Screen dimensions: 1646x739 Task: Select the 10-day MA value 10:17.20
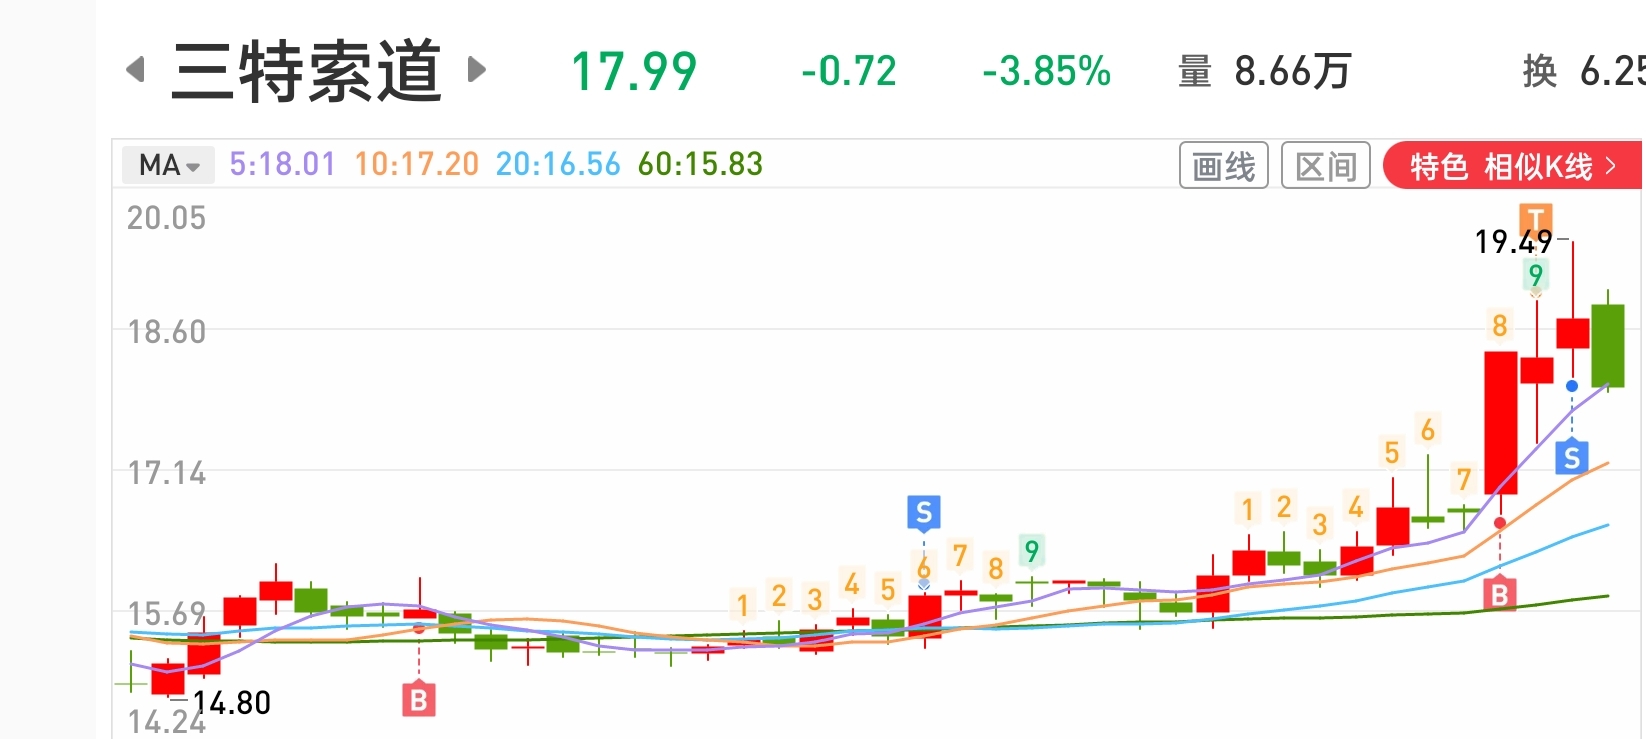pos(417,164)
